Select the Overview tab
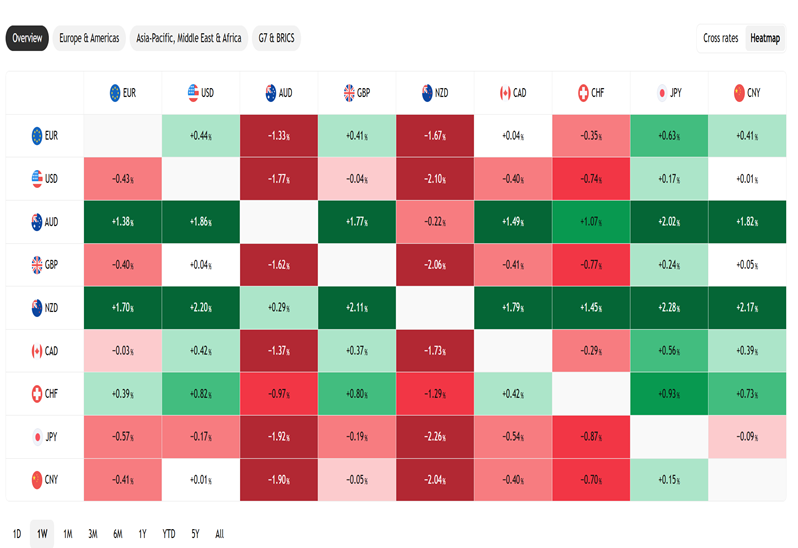 coord(27,38)
